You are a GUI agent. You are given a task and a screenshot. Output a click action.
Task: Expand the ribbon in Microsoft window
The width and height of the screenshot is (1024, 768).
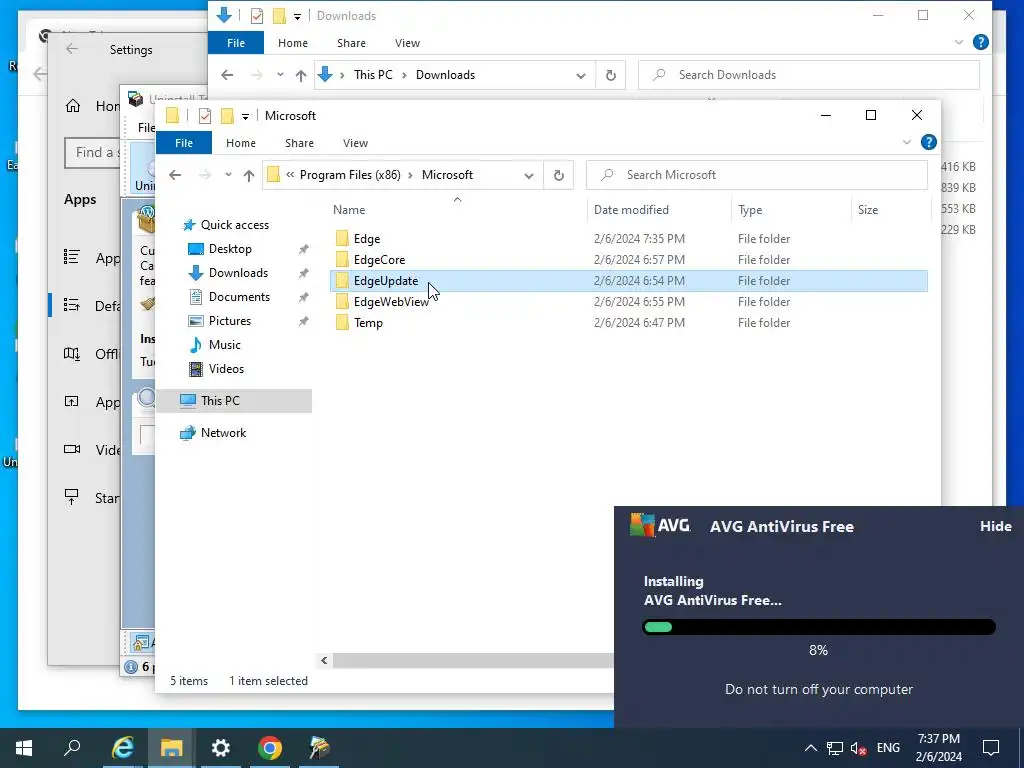click(x=906, y=142)
